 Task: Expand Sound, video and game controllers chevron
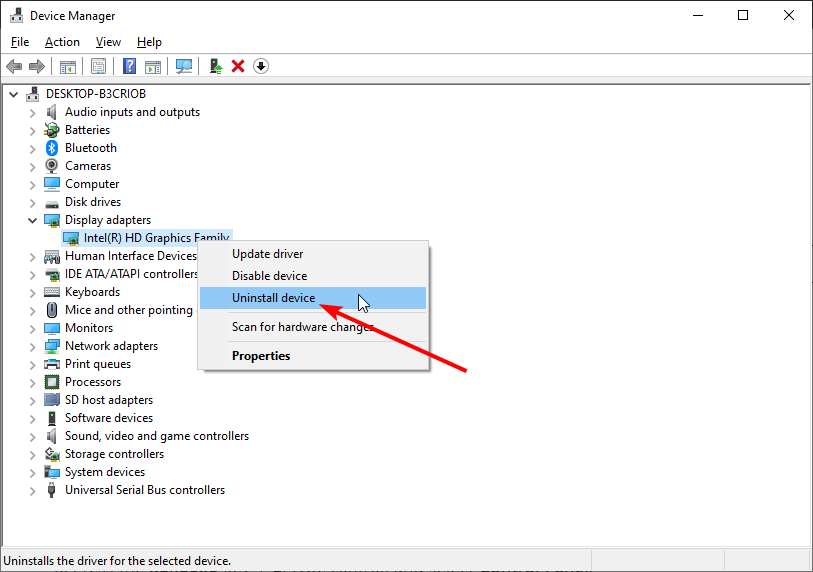click(x=33, y=437)
